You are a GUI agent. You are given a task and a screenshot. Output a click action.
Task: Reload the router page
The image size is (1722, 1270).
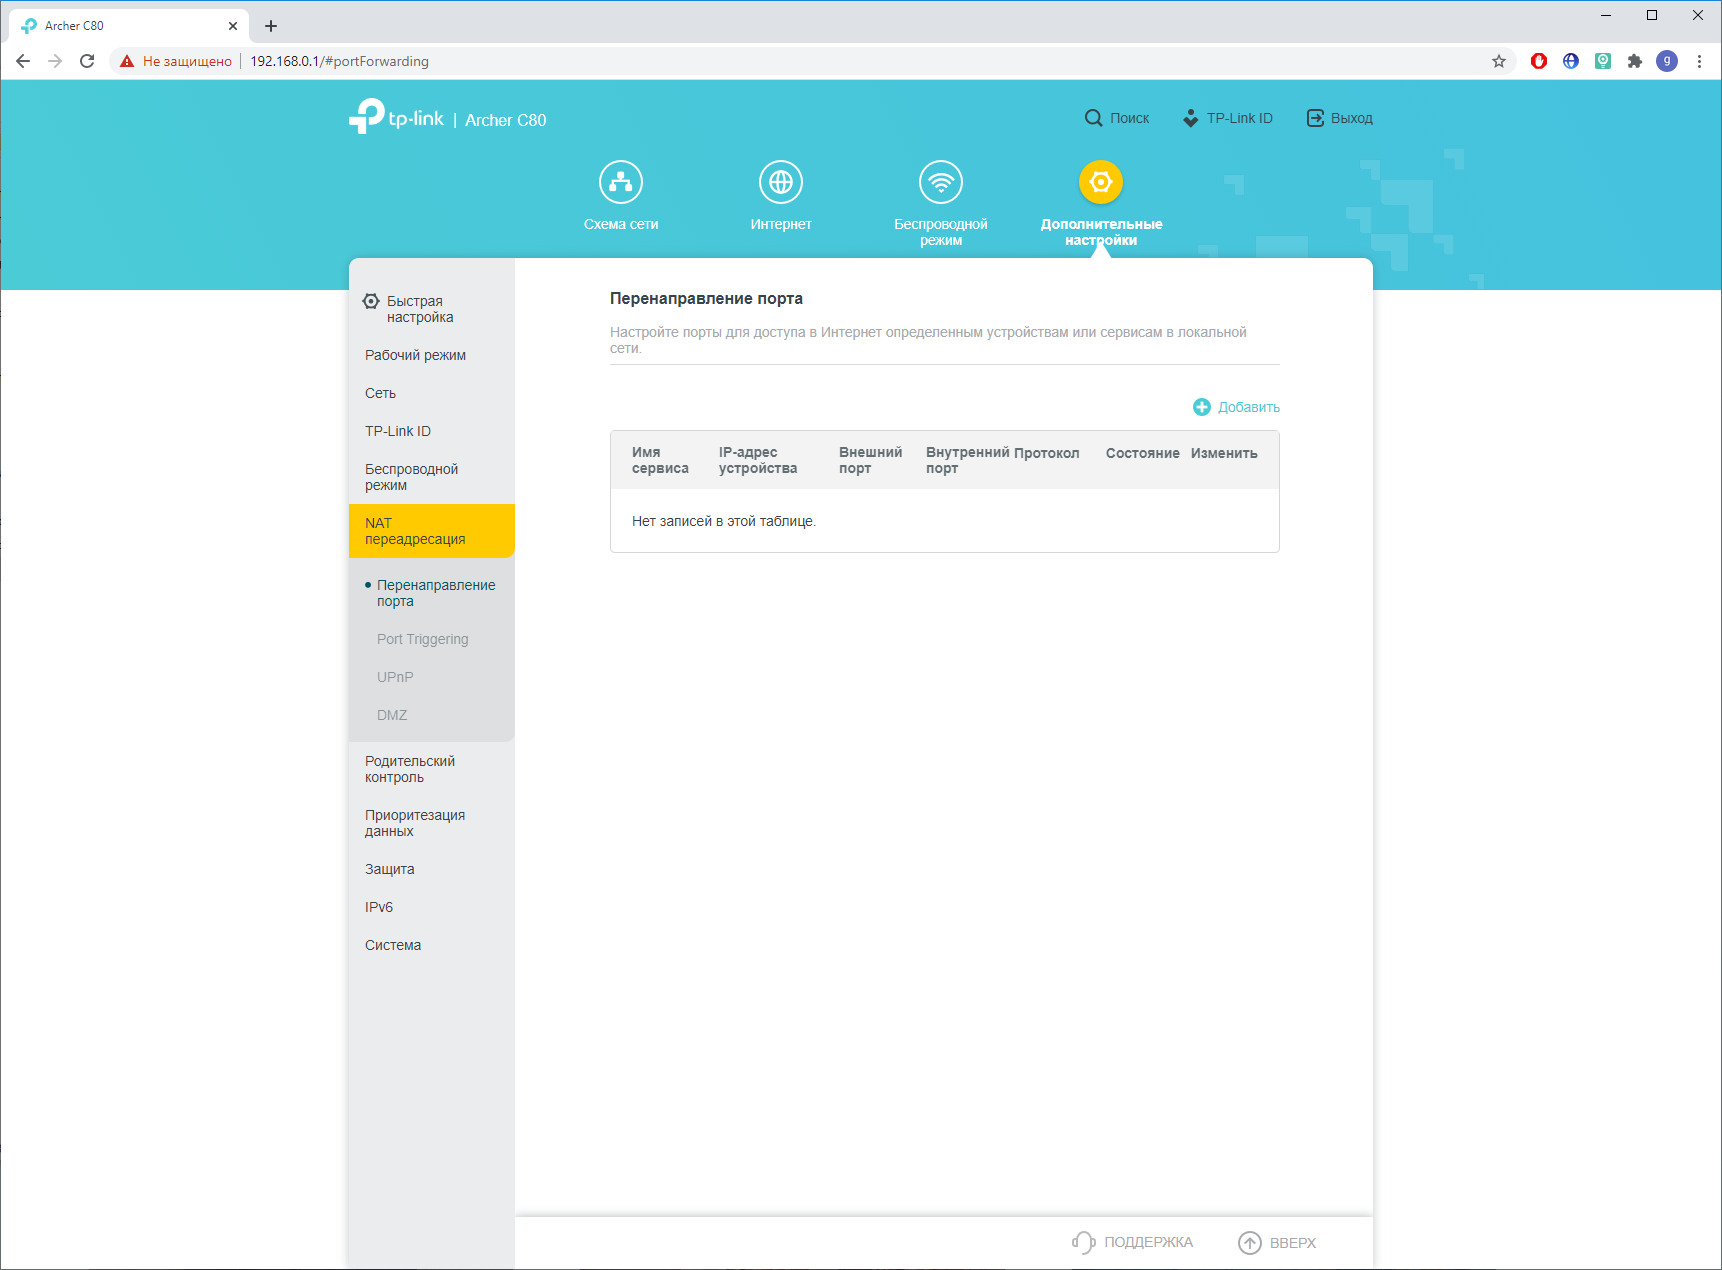tap(87, 61)
